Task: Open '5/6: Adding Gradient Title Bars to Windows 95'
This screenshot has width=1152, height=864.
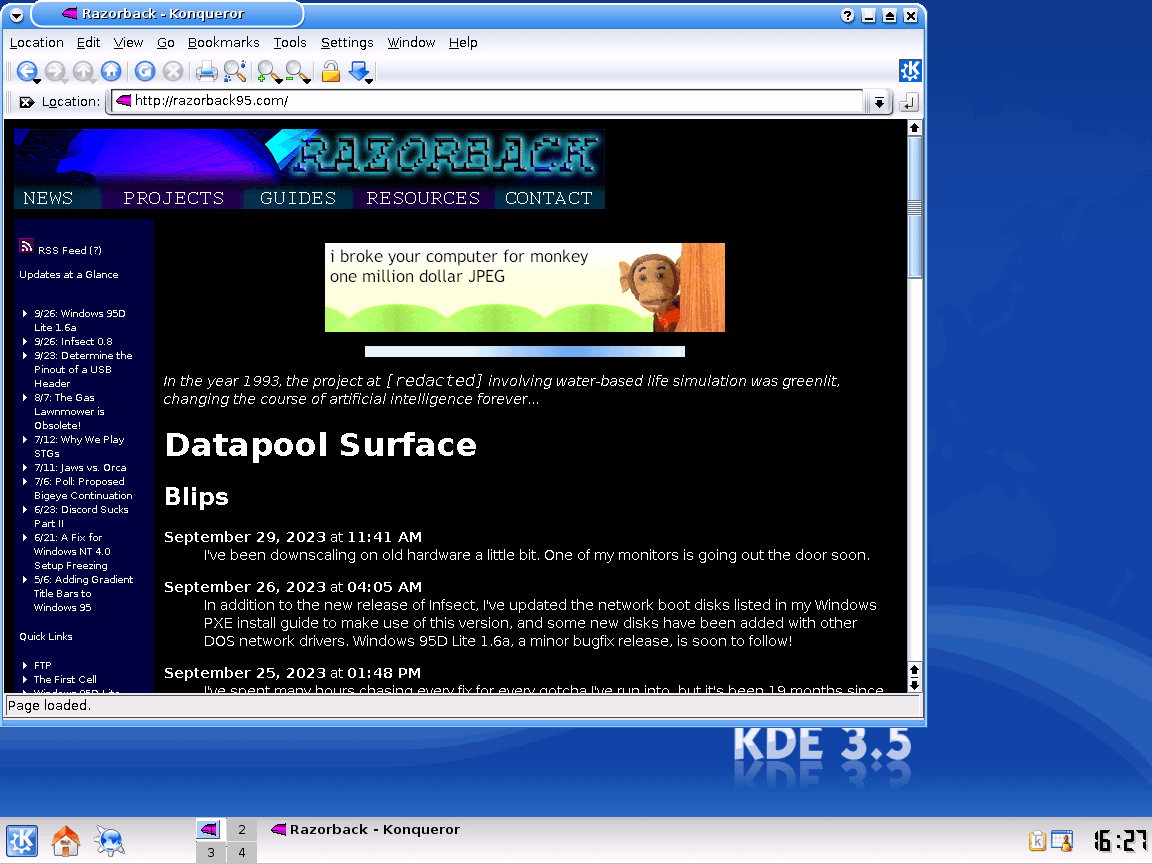Action: pos(83,594)
